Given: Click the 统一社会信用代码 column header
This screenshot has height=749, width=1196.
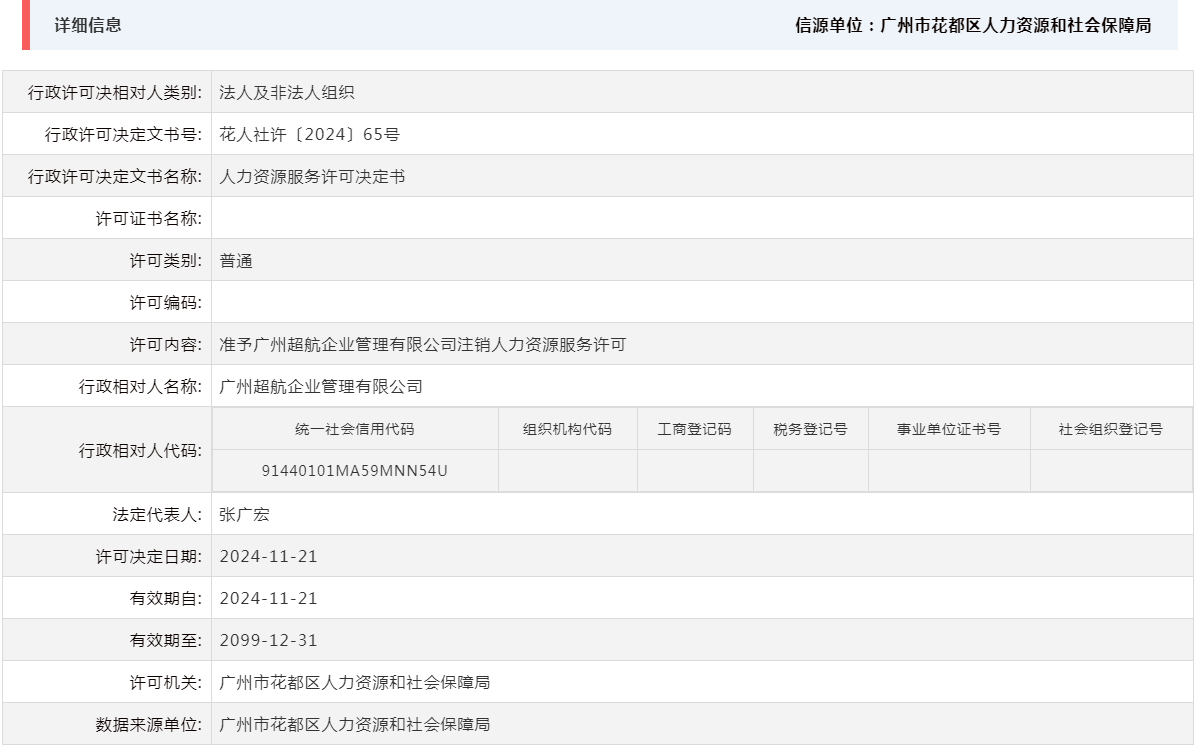Looking at the screenshot, I should [x=356, y=428].
